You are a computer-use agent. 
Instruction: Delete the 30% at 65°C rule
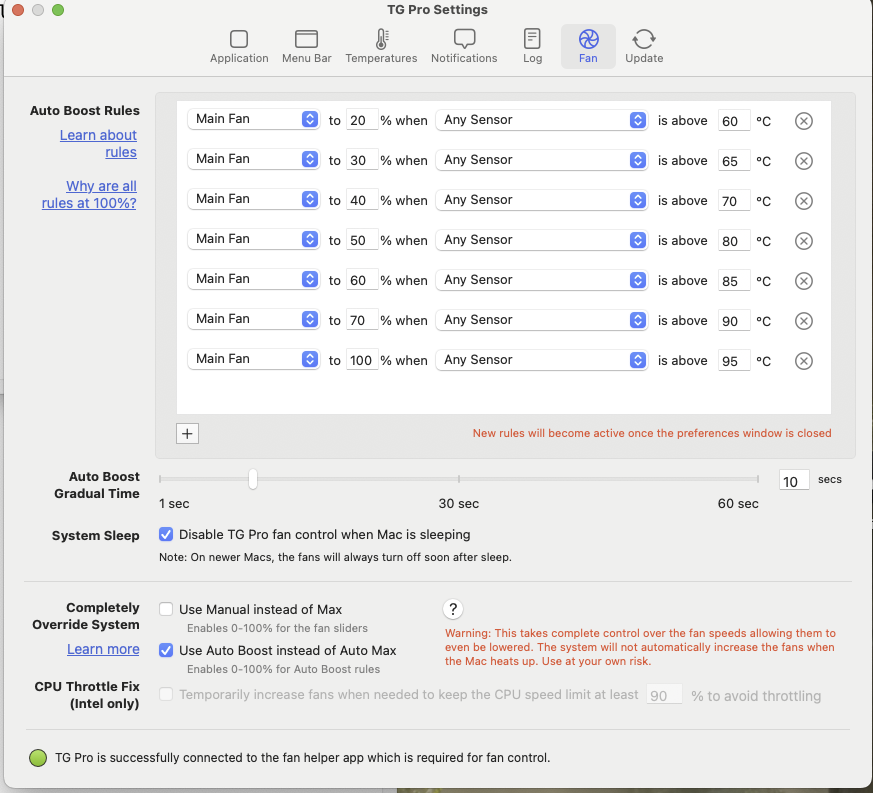[803, 161]
